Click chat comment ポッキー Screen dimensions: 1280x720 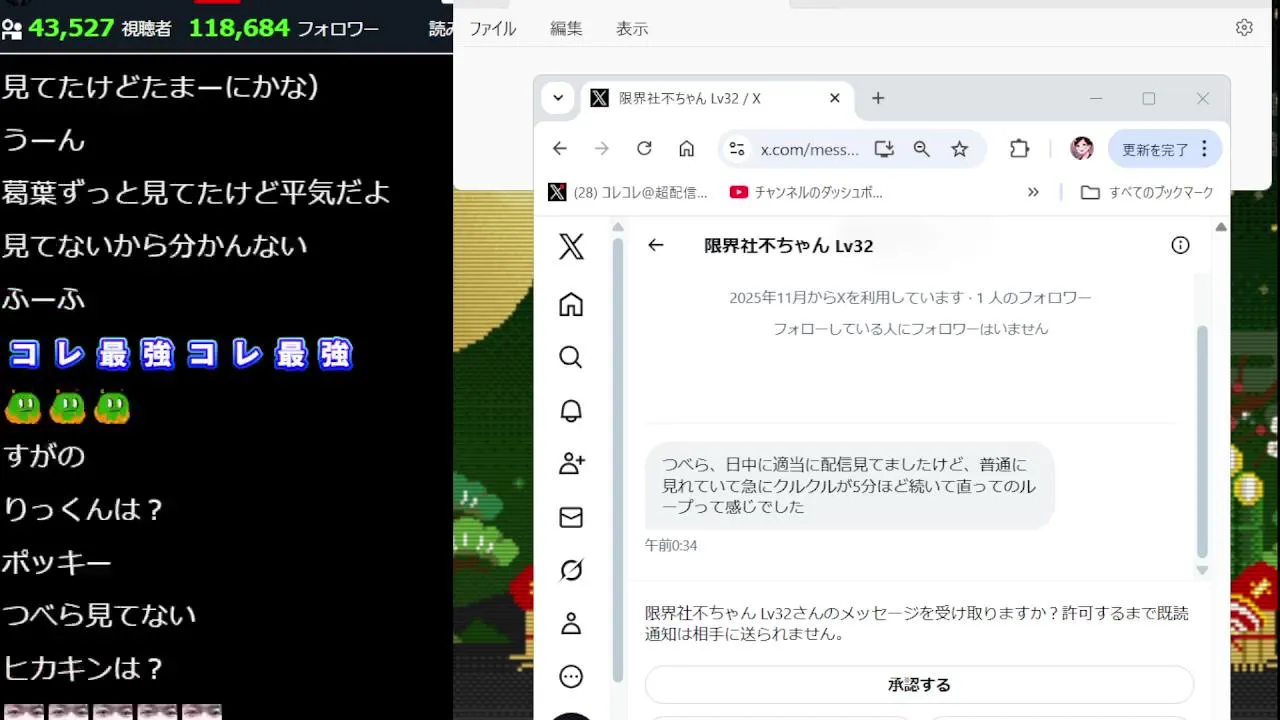coord(56,563)
